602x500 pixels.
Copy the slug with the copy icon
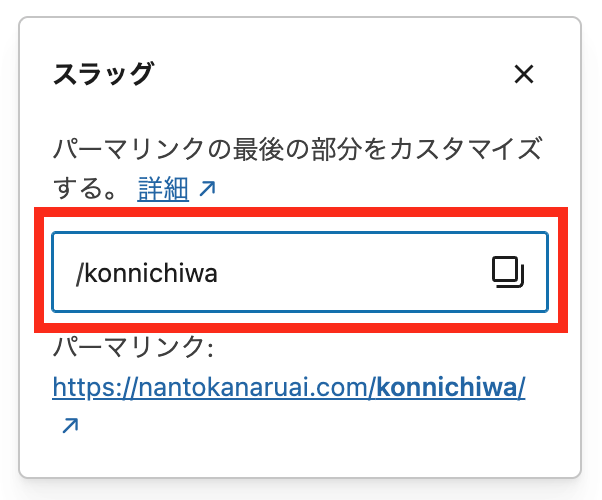(508, 272)
